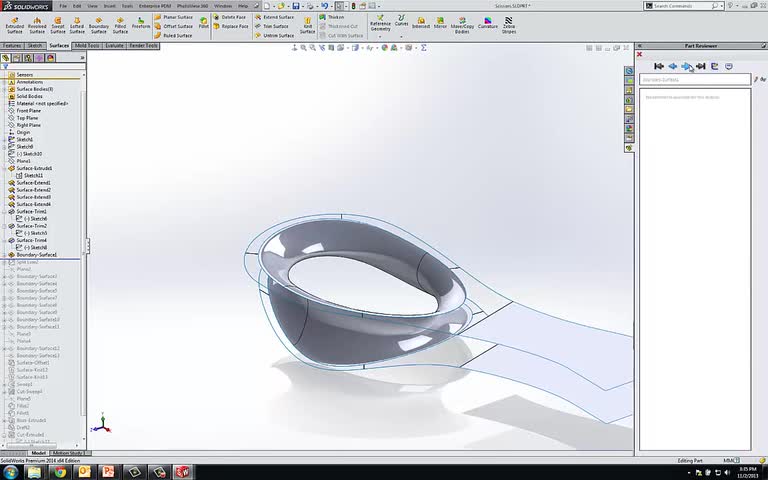Switch to the Mold Tools tab
Viewport: 768px width, 480px height.
point(86,45)
